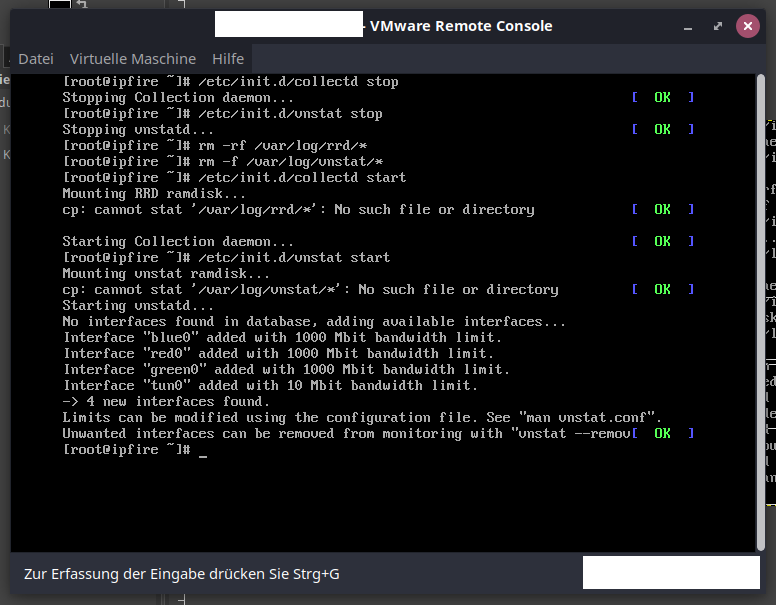
Task: Click the swap colors arrow icon behind the window
Action: [x=82, y=5]
